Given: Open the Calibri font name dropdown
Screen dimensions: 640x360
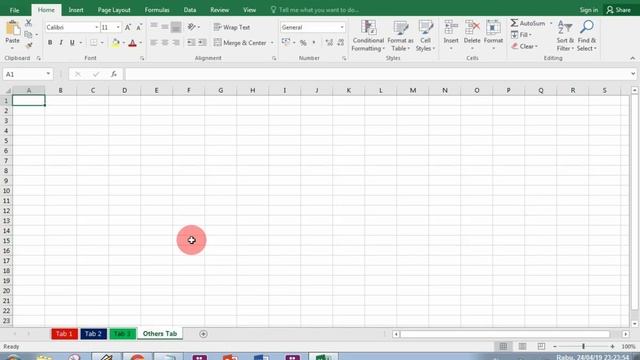Looking at the screenshot, I should [x=97, y=27].
